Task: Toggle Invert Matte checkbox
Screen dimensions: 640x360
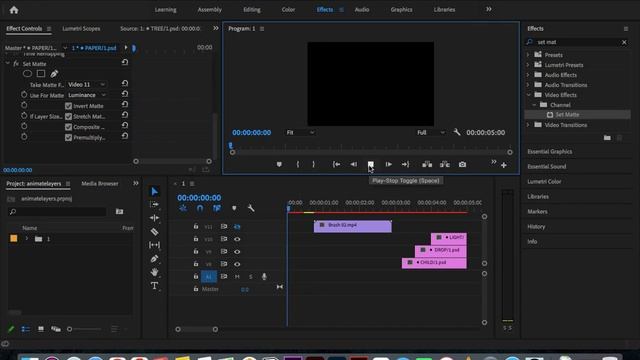Action: (69, 106)
